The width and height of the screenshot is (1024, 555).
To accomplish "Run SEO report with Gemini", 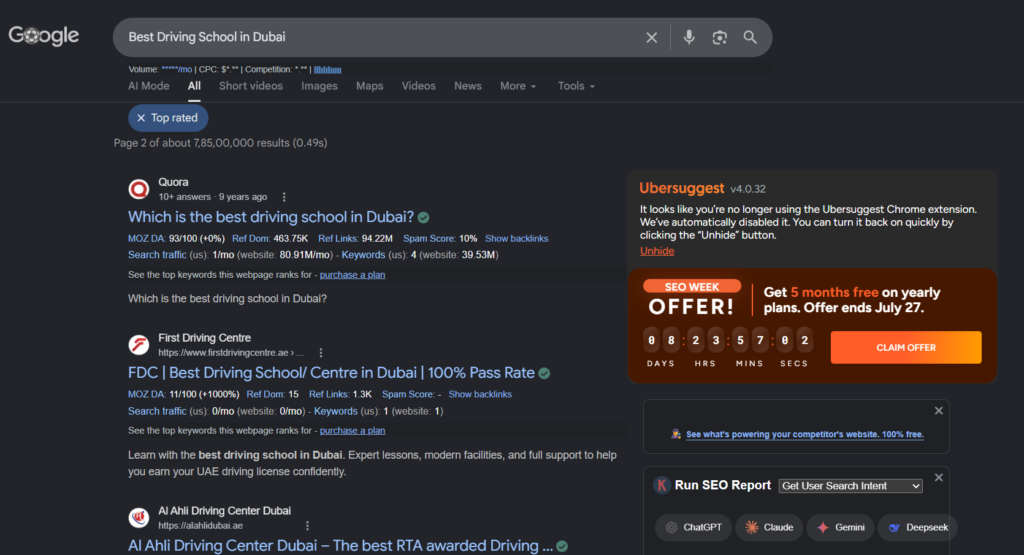I will [840, 528].
